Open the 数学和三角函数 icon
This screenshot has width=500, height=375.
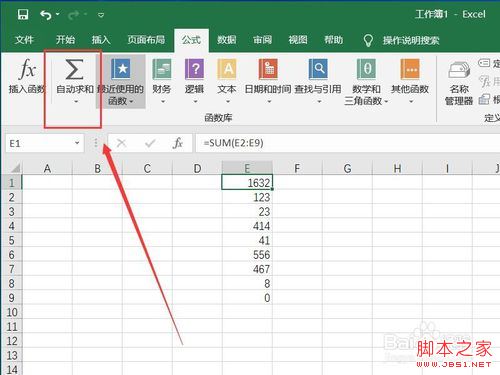[366, 69]
